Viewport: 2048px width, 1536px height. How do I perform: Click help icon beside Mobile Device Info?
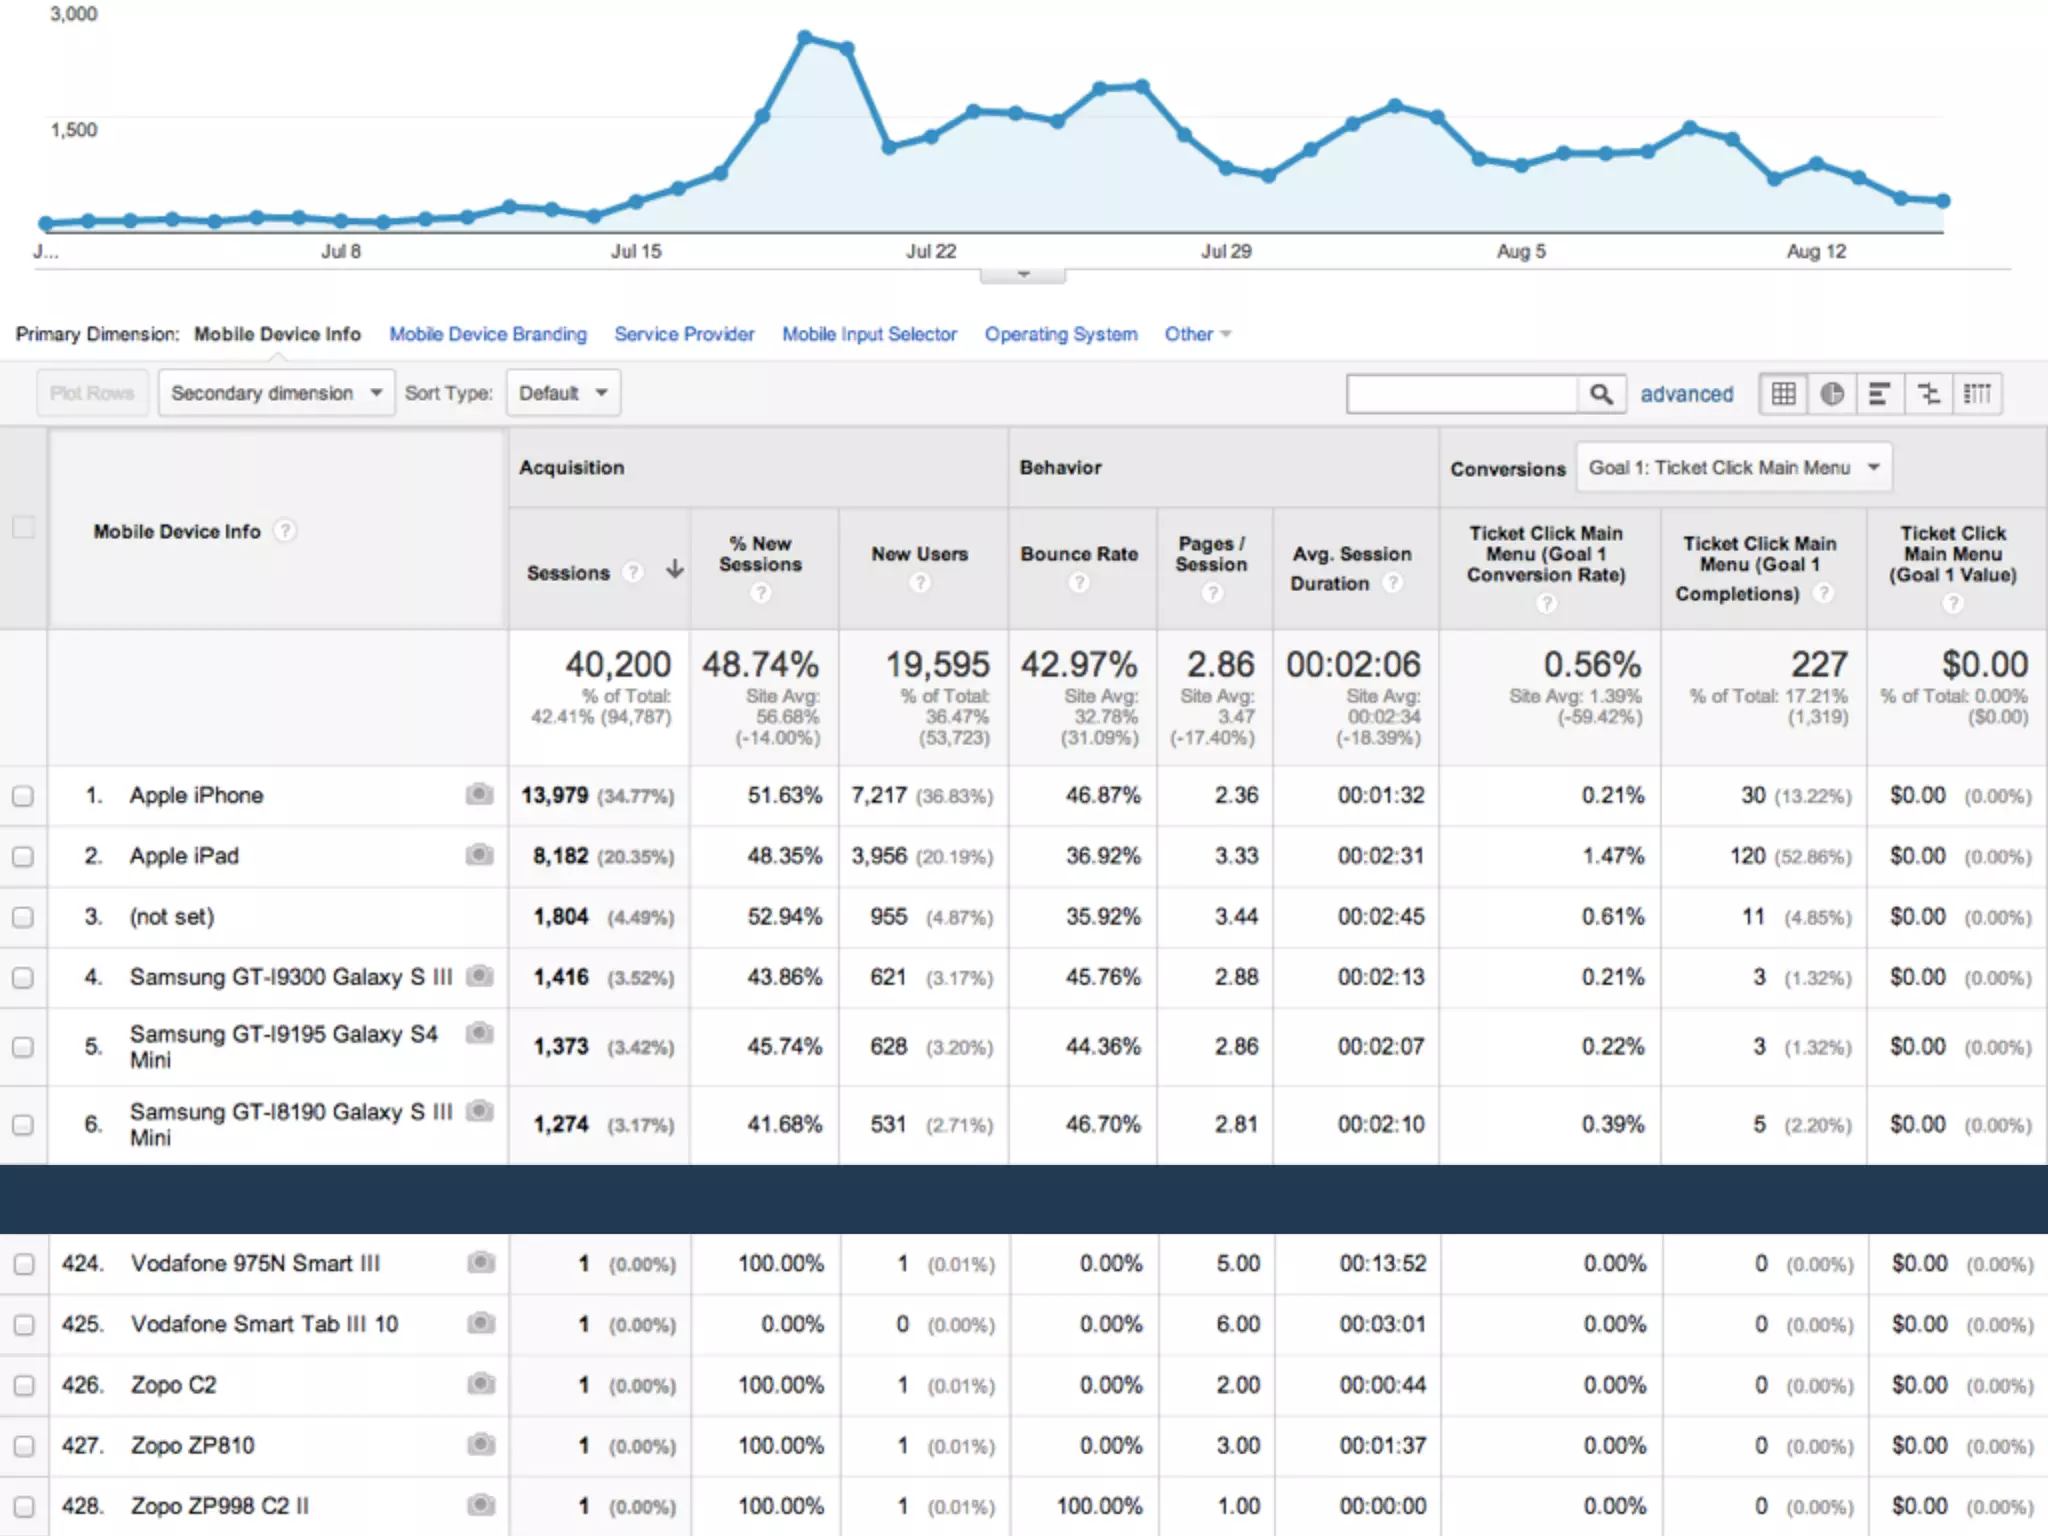point(285,531)
